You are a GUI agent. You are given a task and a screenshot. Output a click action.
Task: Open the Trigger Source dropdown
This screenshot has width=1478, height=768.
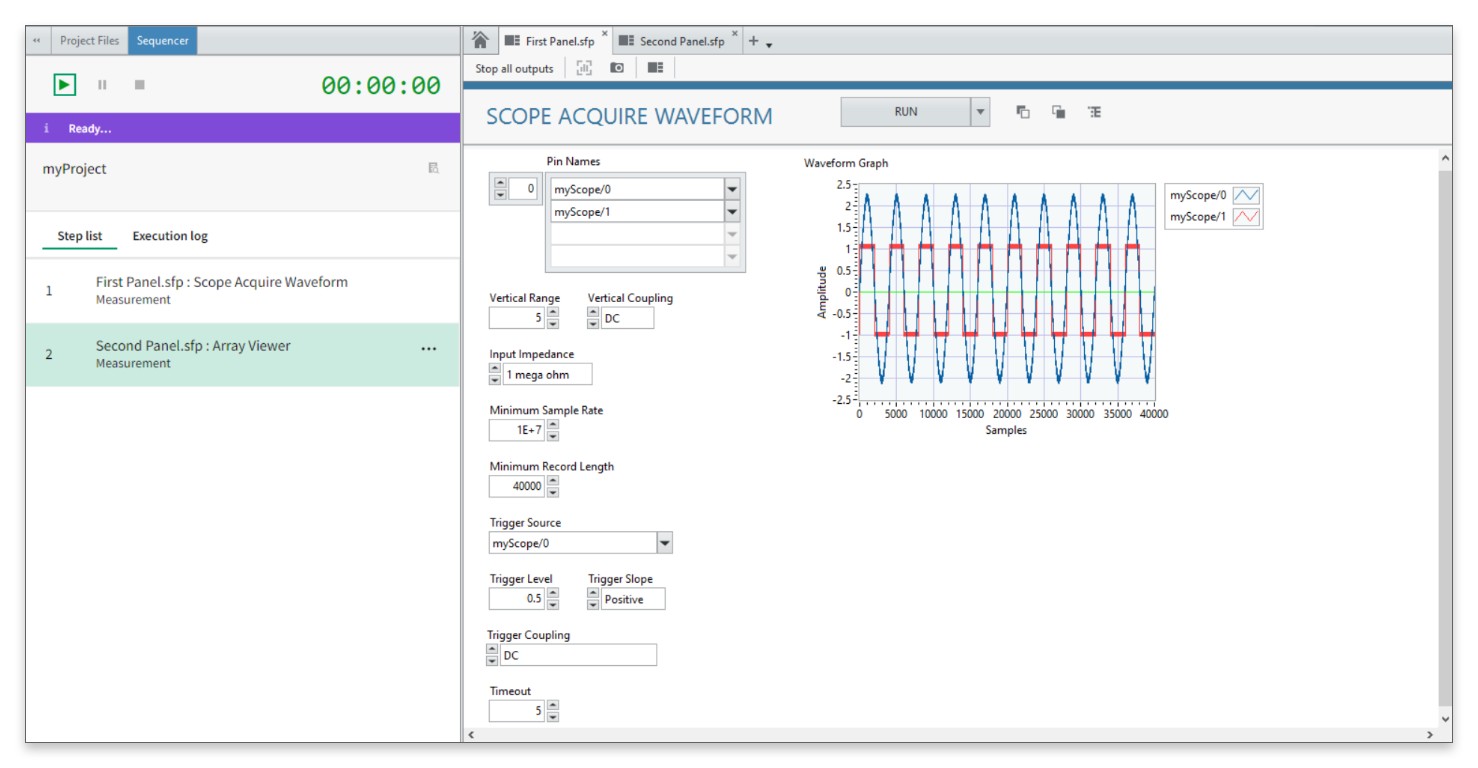(x=665, y=543)
